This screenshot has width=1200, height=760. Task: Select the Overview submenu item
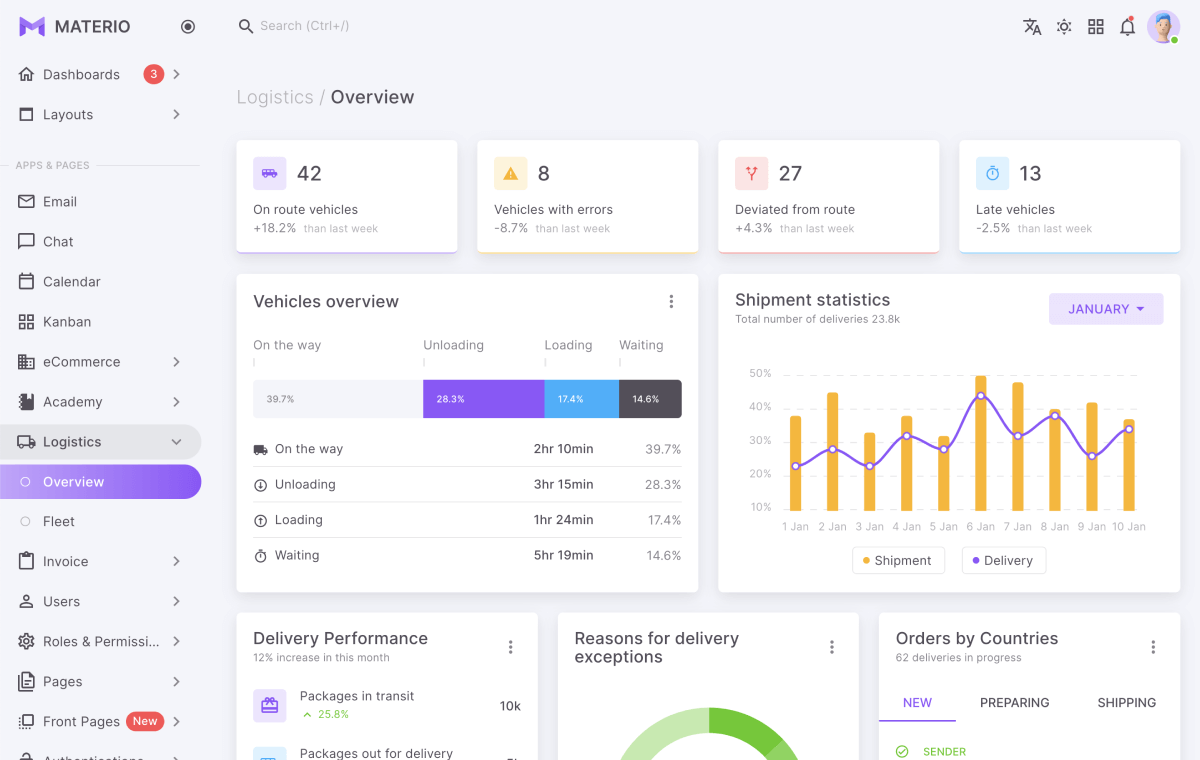(100, 481)
